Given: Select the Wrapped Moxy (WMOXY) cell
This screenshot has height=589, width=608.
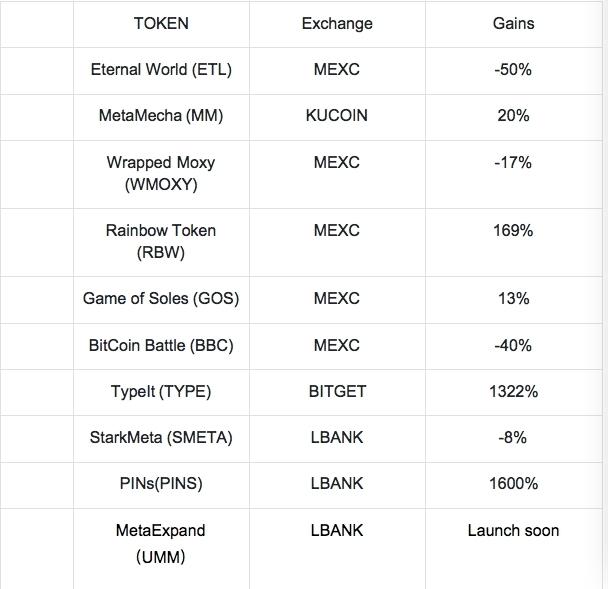Looking at the screenshot, I should (161, 173).
